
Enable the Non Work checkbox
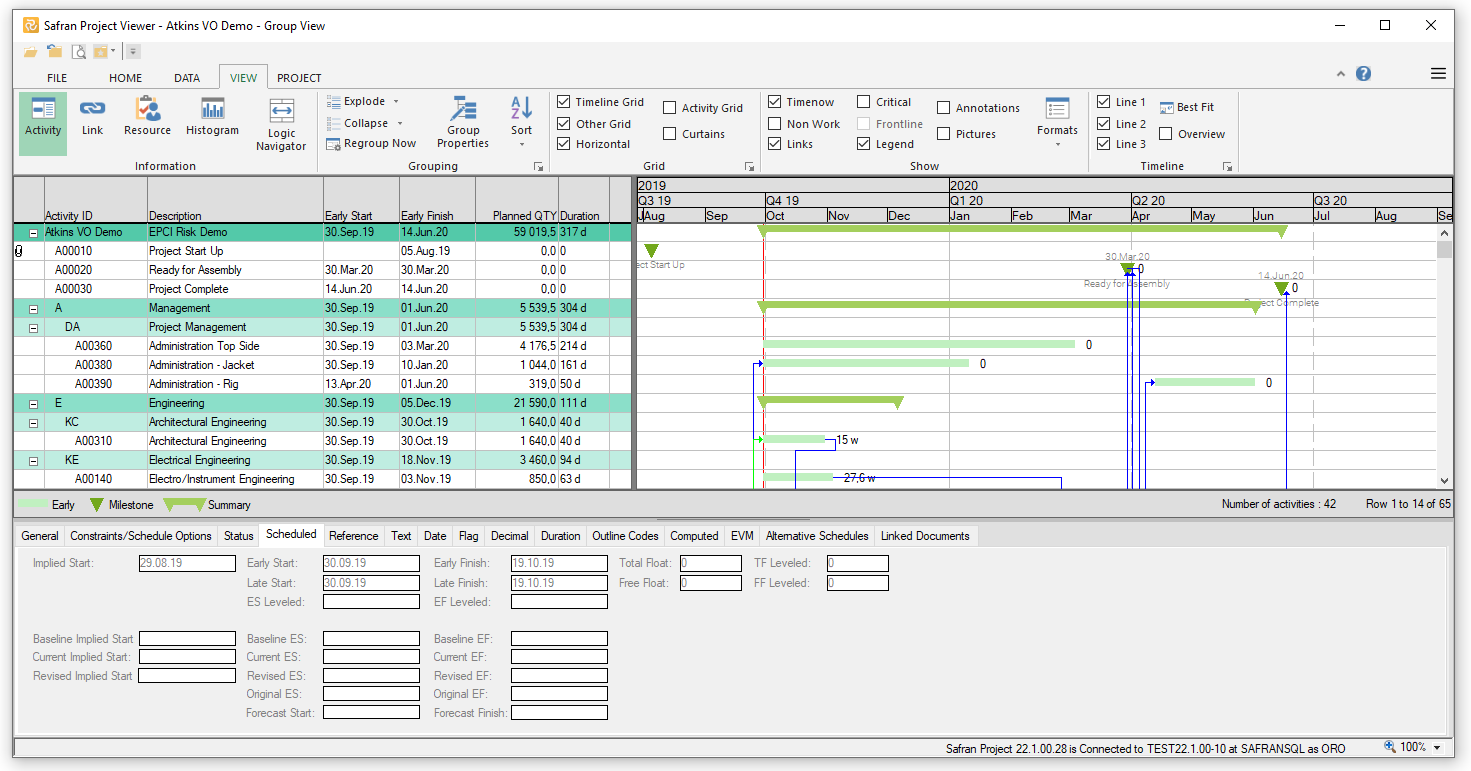[x=775, y=124]
